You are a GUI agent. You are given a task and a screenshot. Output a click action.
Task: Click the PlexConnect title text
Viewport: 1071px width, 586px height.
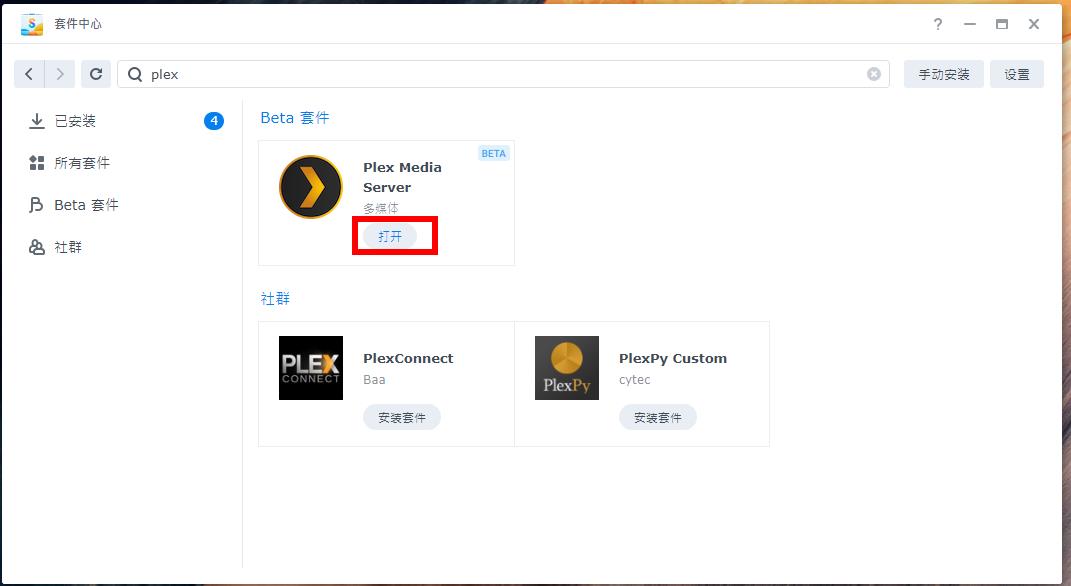[408, 358]
